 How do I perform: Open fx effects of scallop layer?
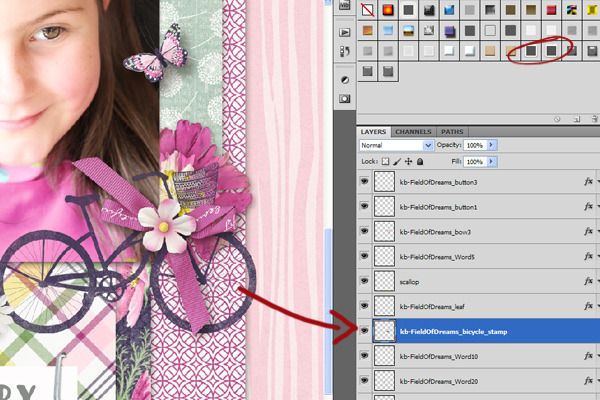pyautogui.click(x=589, y=281)
